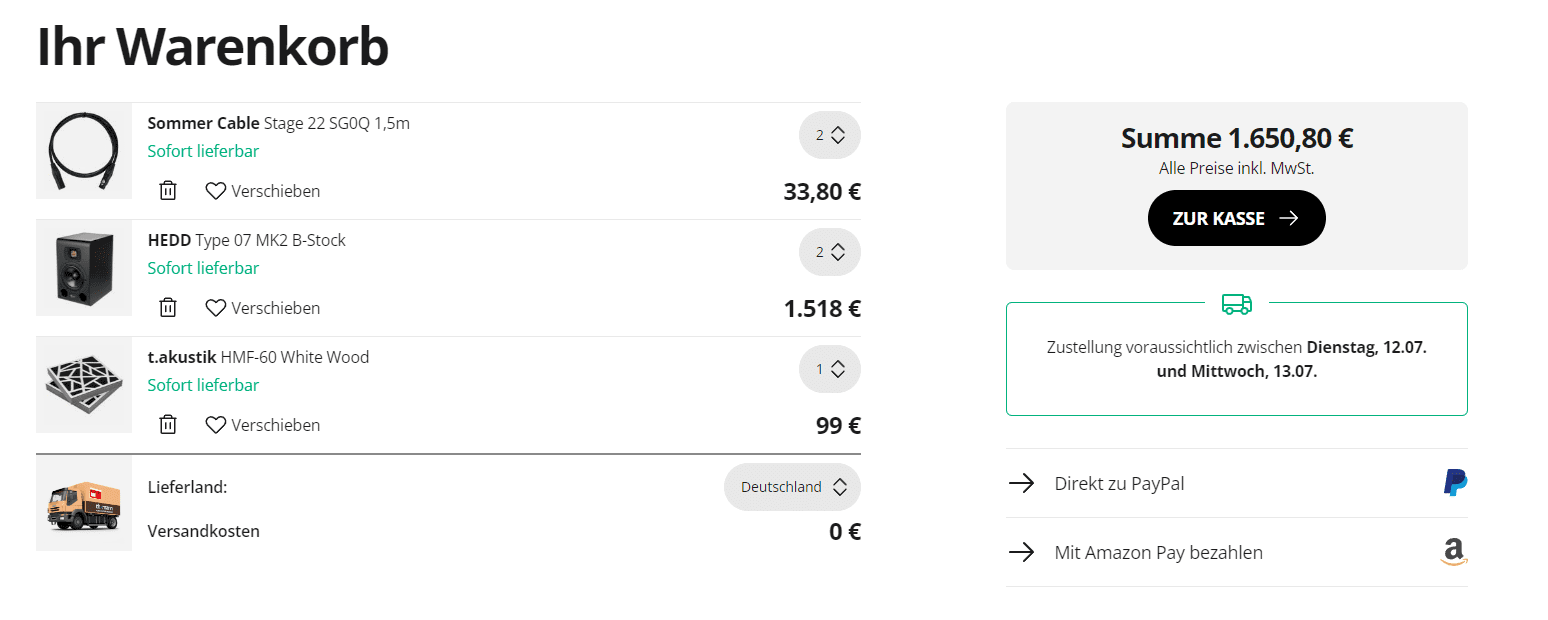Open the HEDD speaker product thumbnail

[x=84, y=268]
